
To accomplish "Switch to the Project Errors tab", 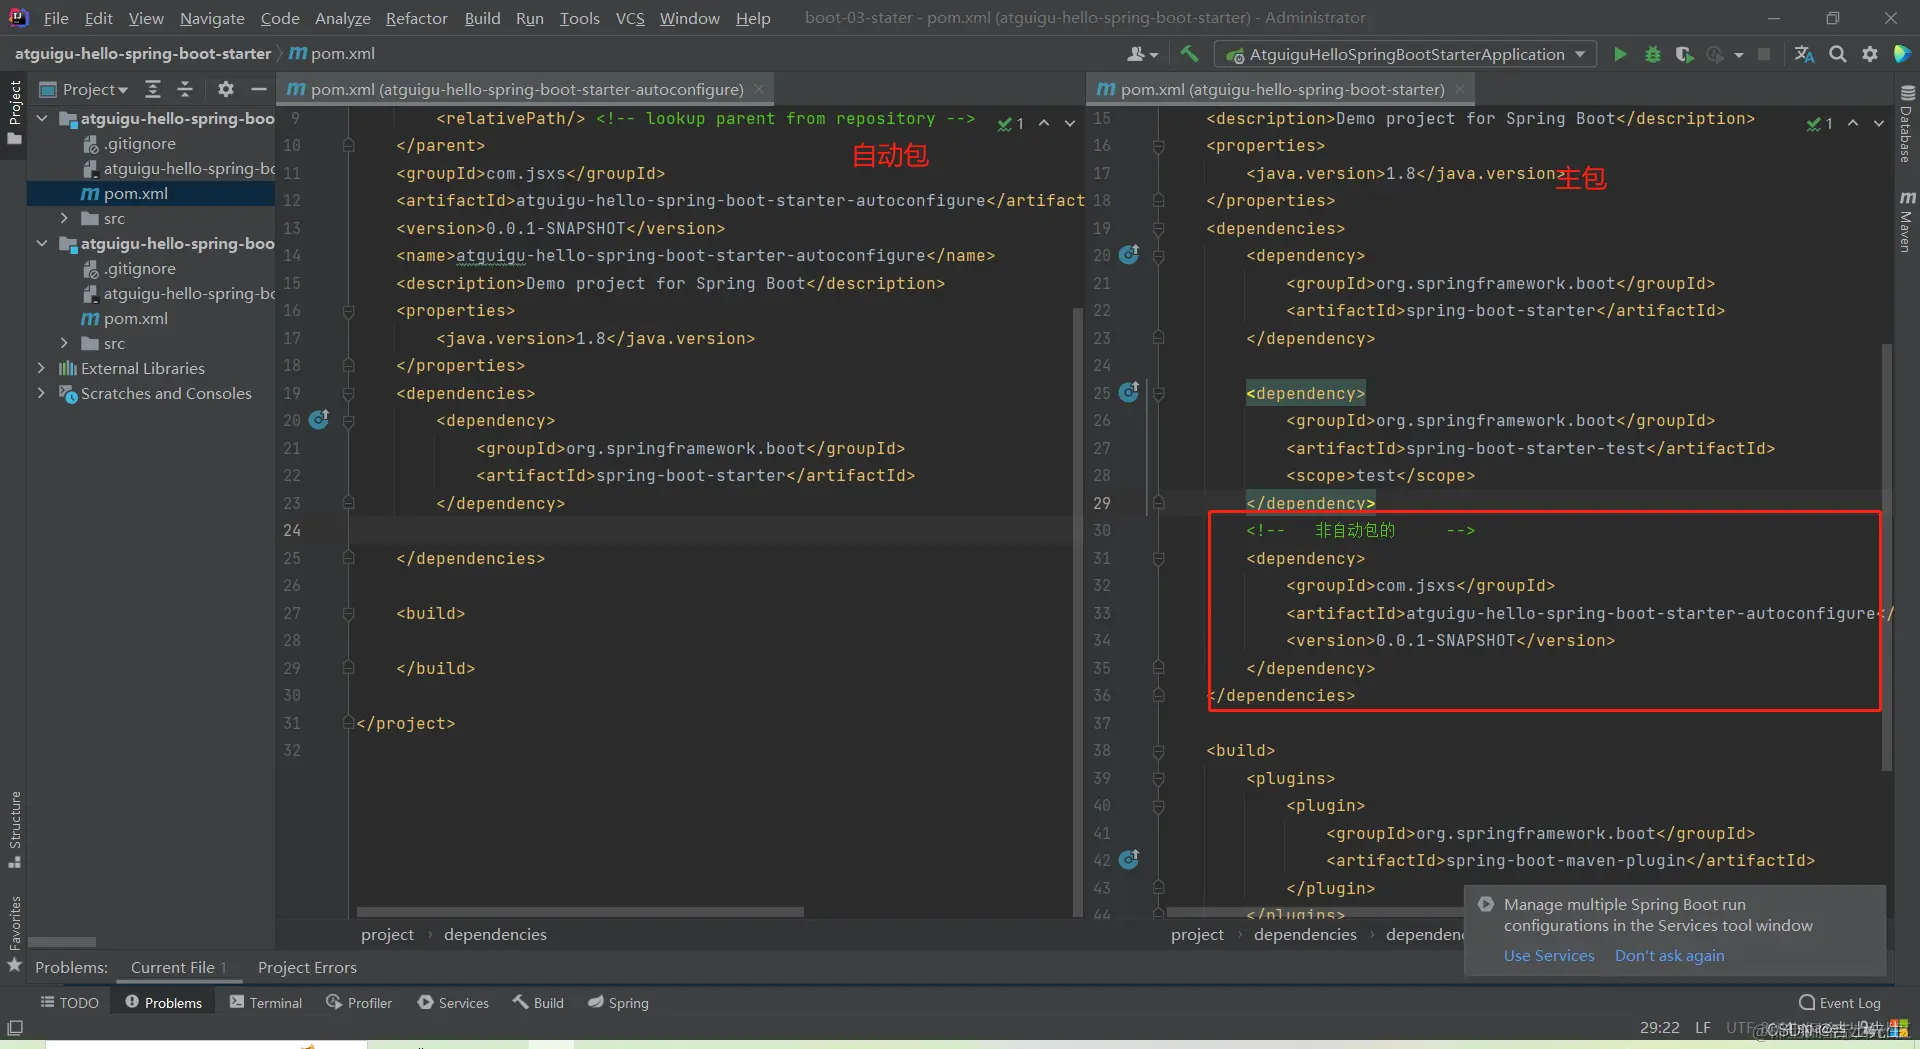I will [307, 967].
